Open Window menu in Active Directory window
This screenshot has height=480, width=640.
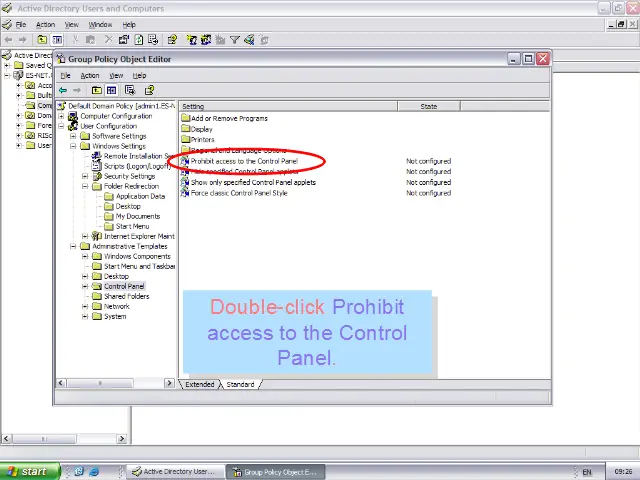100,25
